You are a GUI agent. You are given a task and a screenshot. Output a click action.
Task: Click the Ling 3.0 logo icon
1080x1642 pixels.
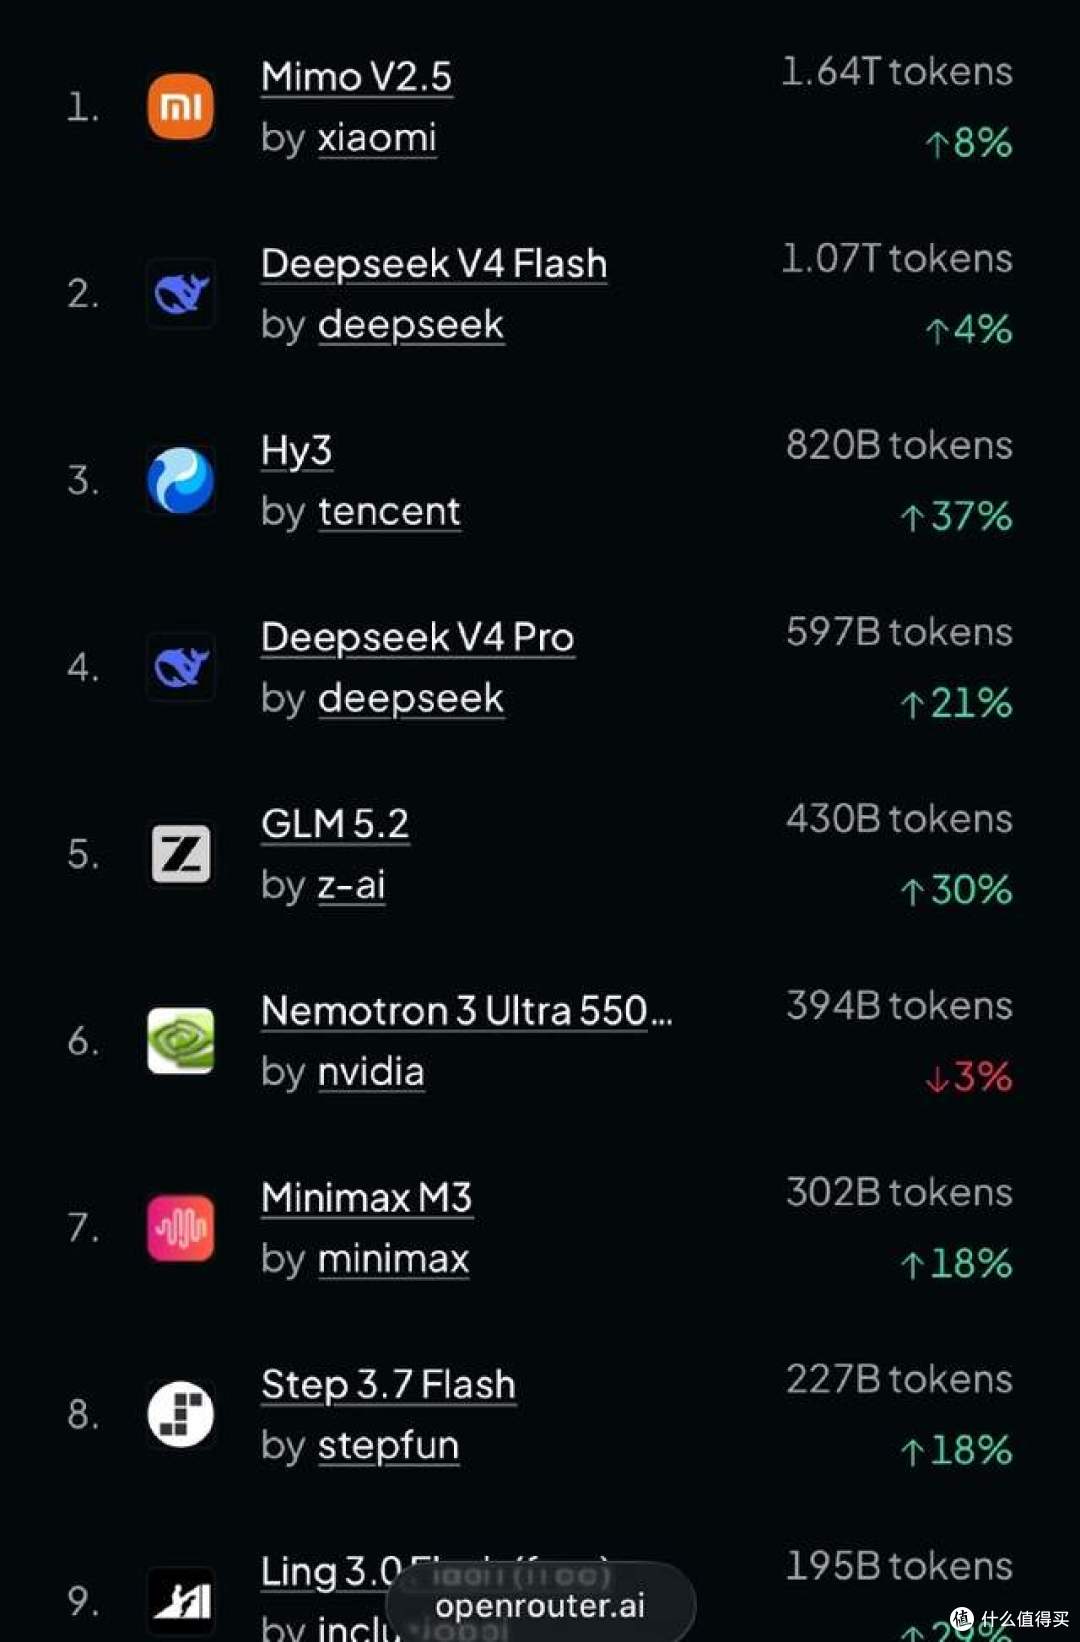[x=181, y=1600]
